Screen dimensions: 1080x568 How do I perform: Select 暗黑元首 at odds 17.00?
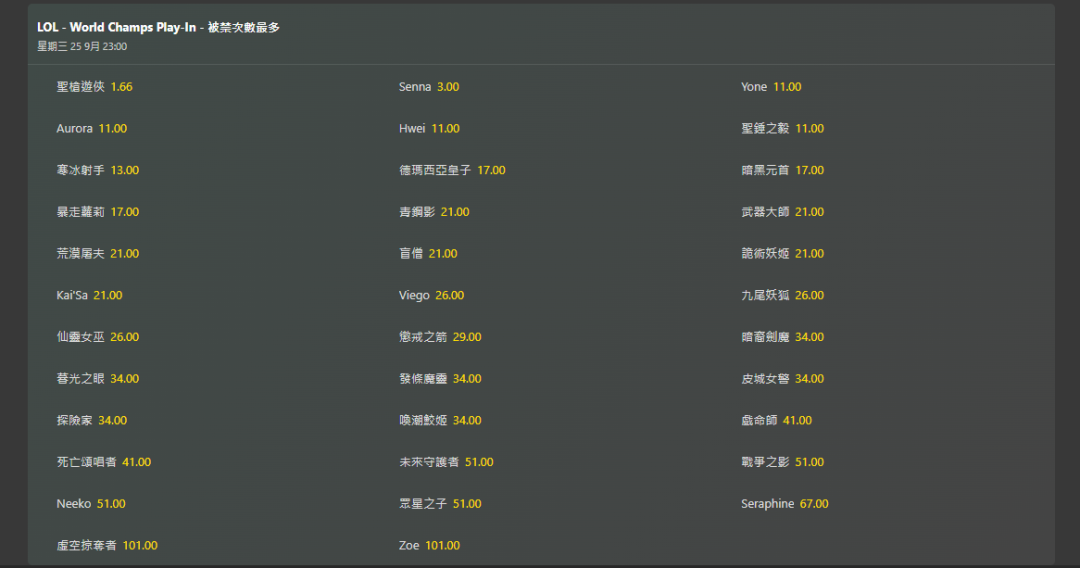click(x=782, y=171)
